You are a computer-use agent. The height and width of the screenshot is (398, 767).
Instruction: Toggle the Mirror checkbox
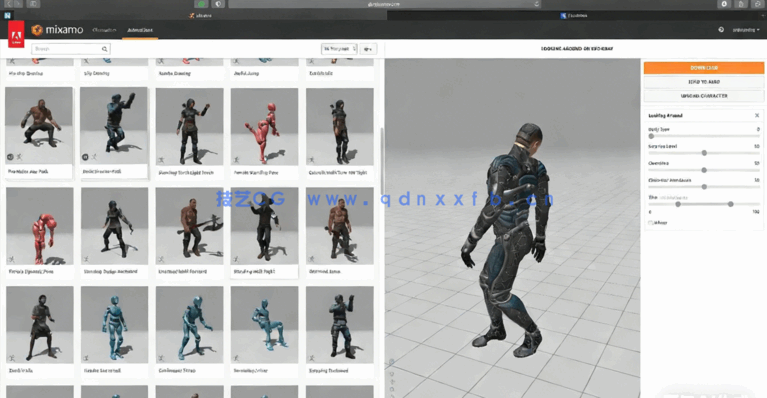(651, 223)
